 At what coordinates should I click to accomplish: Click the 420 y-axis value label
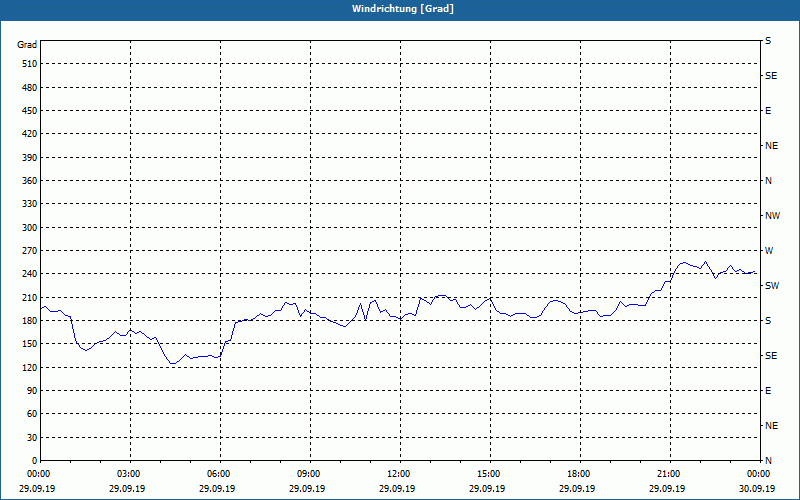pos(30,134)
